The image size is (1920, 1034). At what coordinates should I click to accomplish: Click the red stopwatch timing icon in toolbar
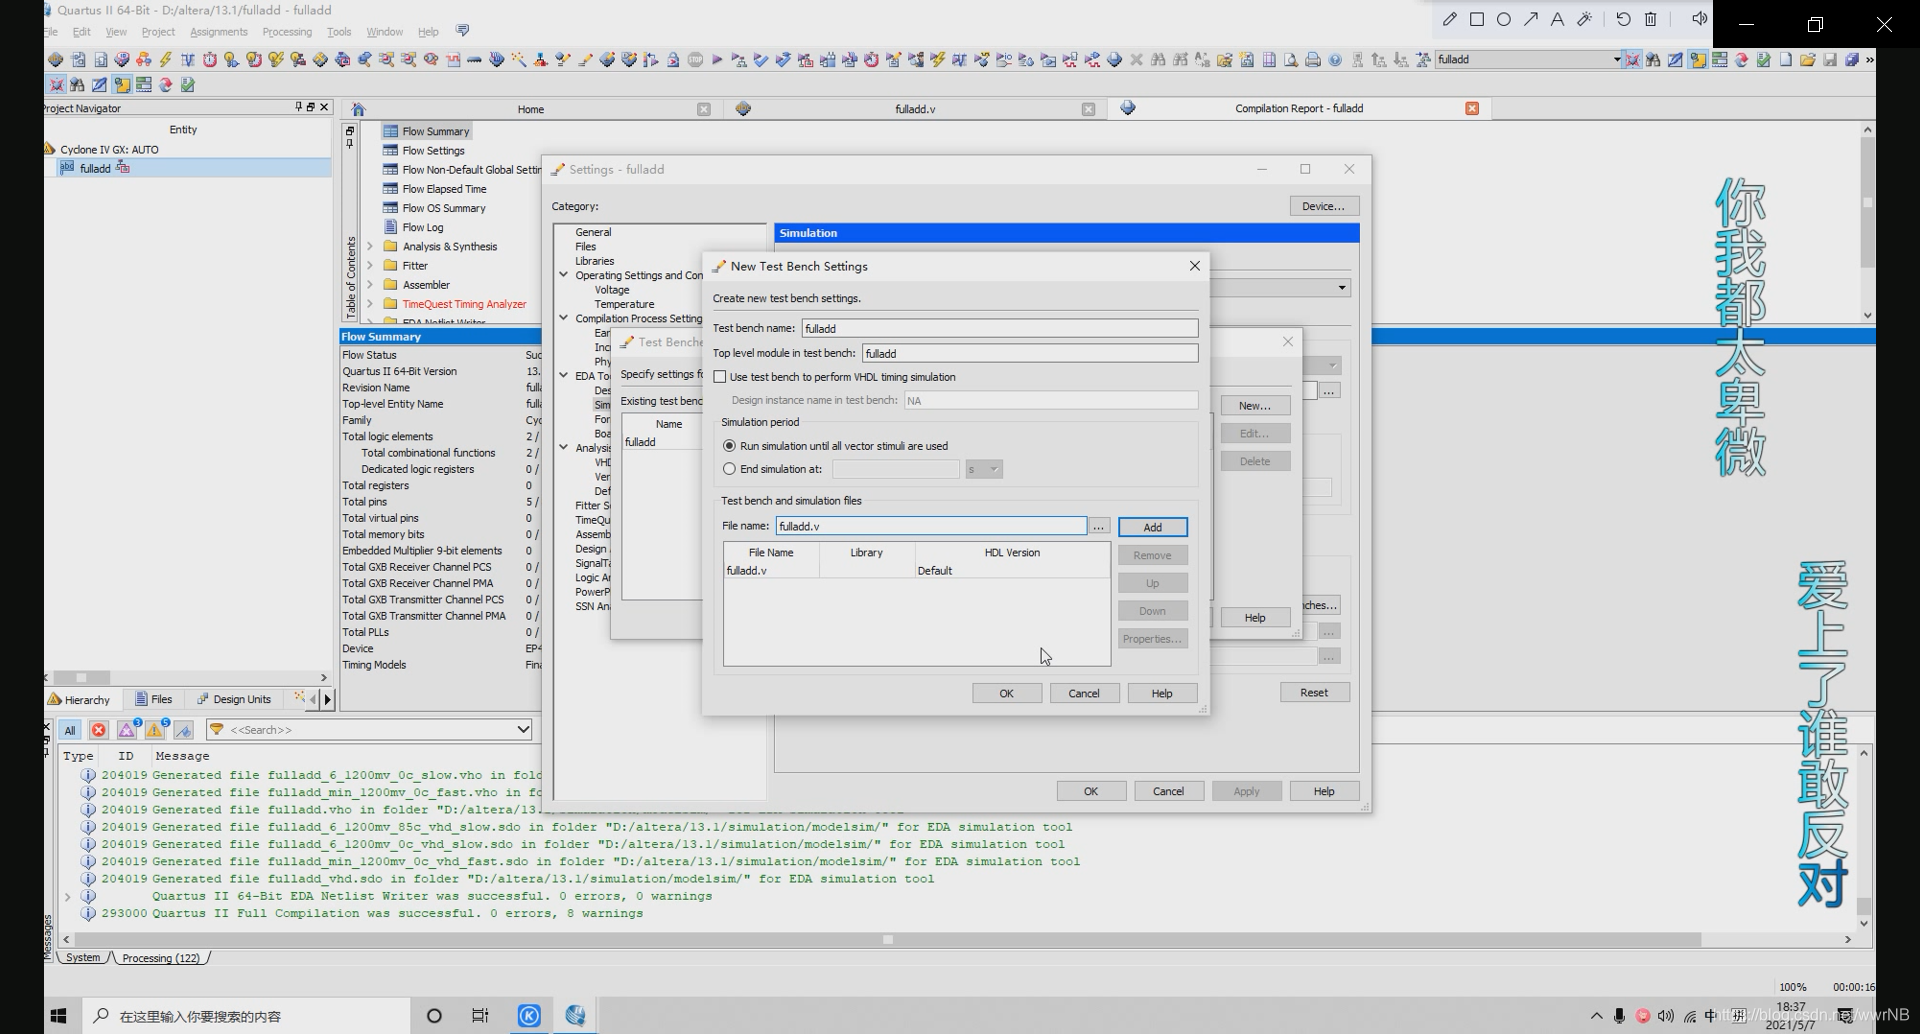tap(210, 60)
